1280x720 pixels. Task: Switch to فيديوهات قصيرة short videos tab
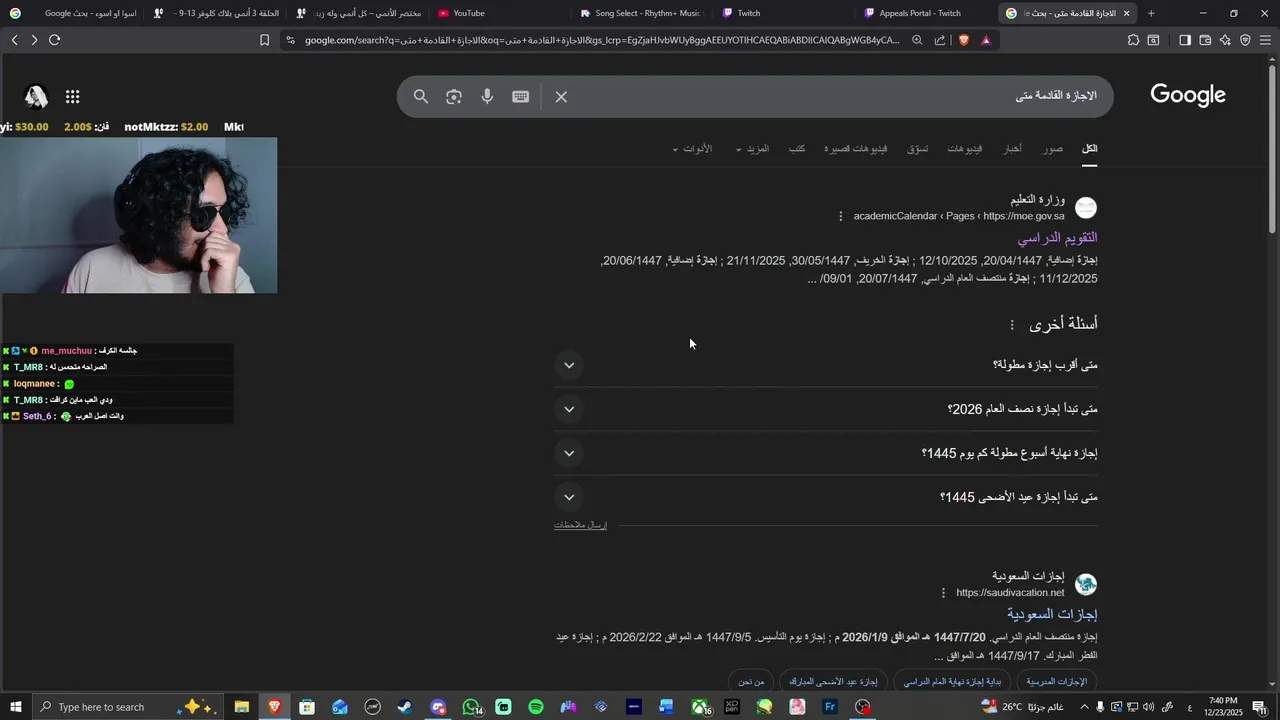click(855, 149)
